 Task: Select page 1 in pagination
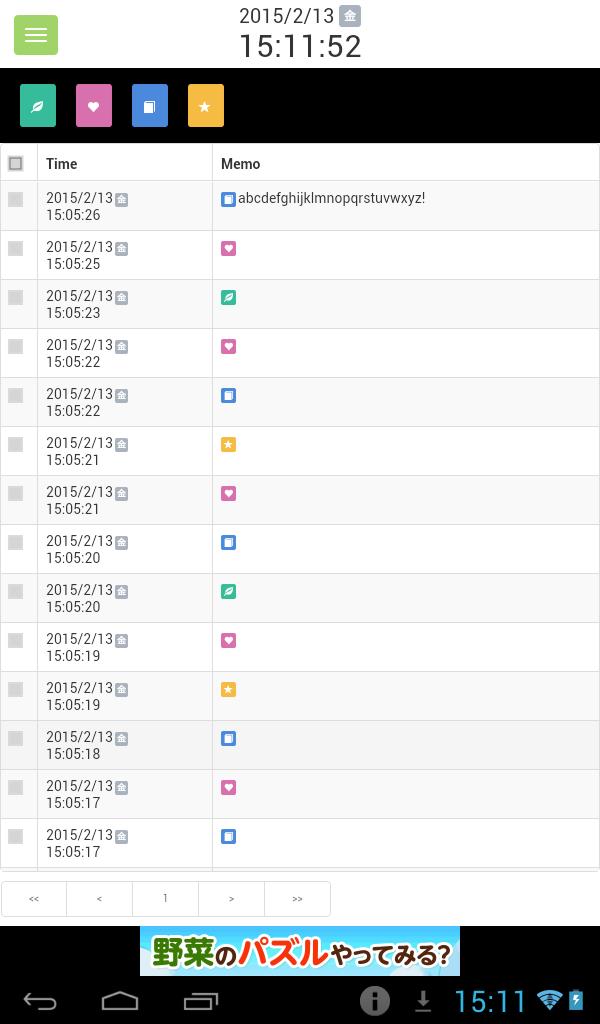[x=165, y=899]
